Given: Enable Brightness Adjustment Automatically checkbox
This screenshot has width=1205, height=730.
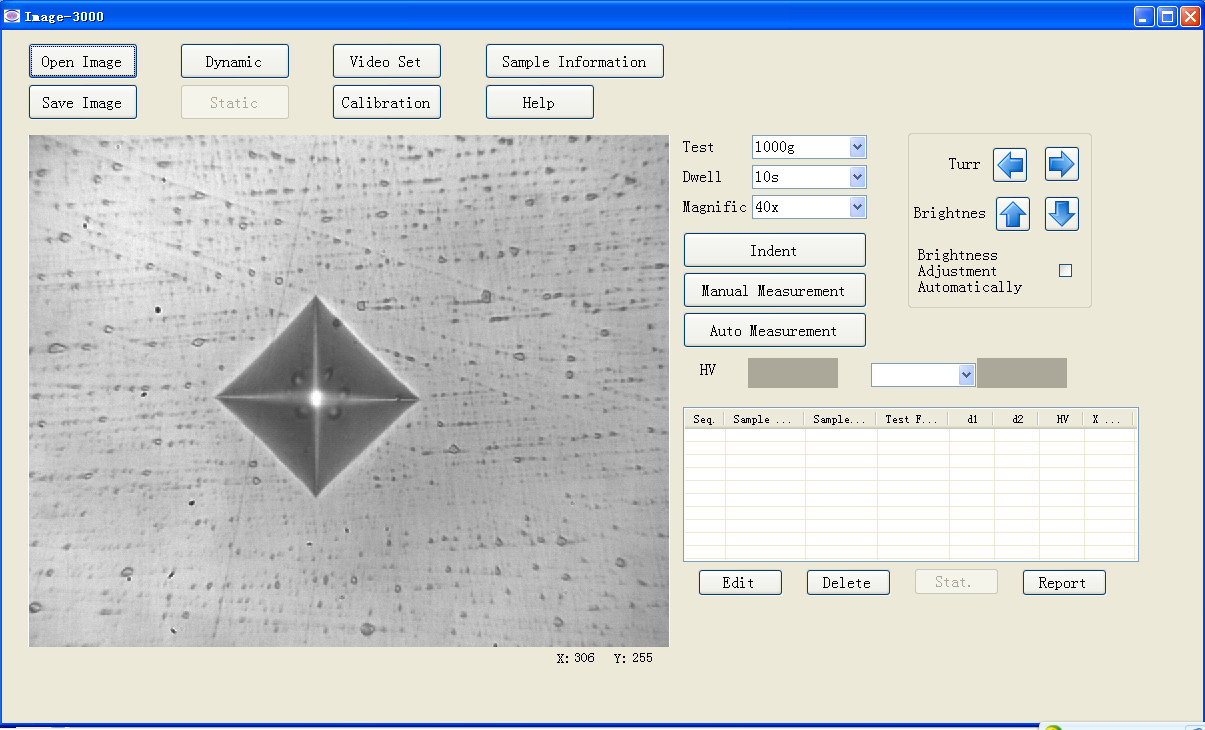Looking at the screenshot, I should 1065,270.
